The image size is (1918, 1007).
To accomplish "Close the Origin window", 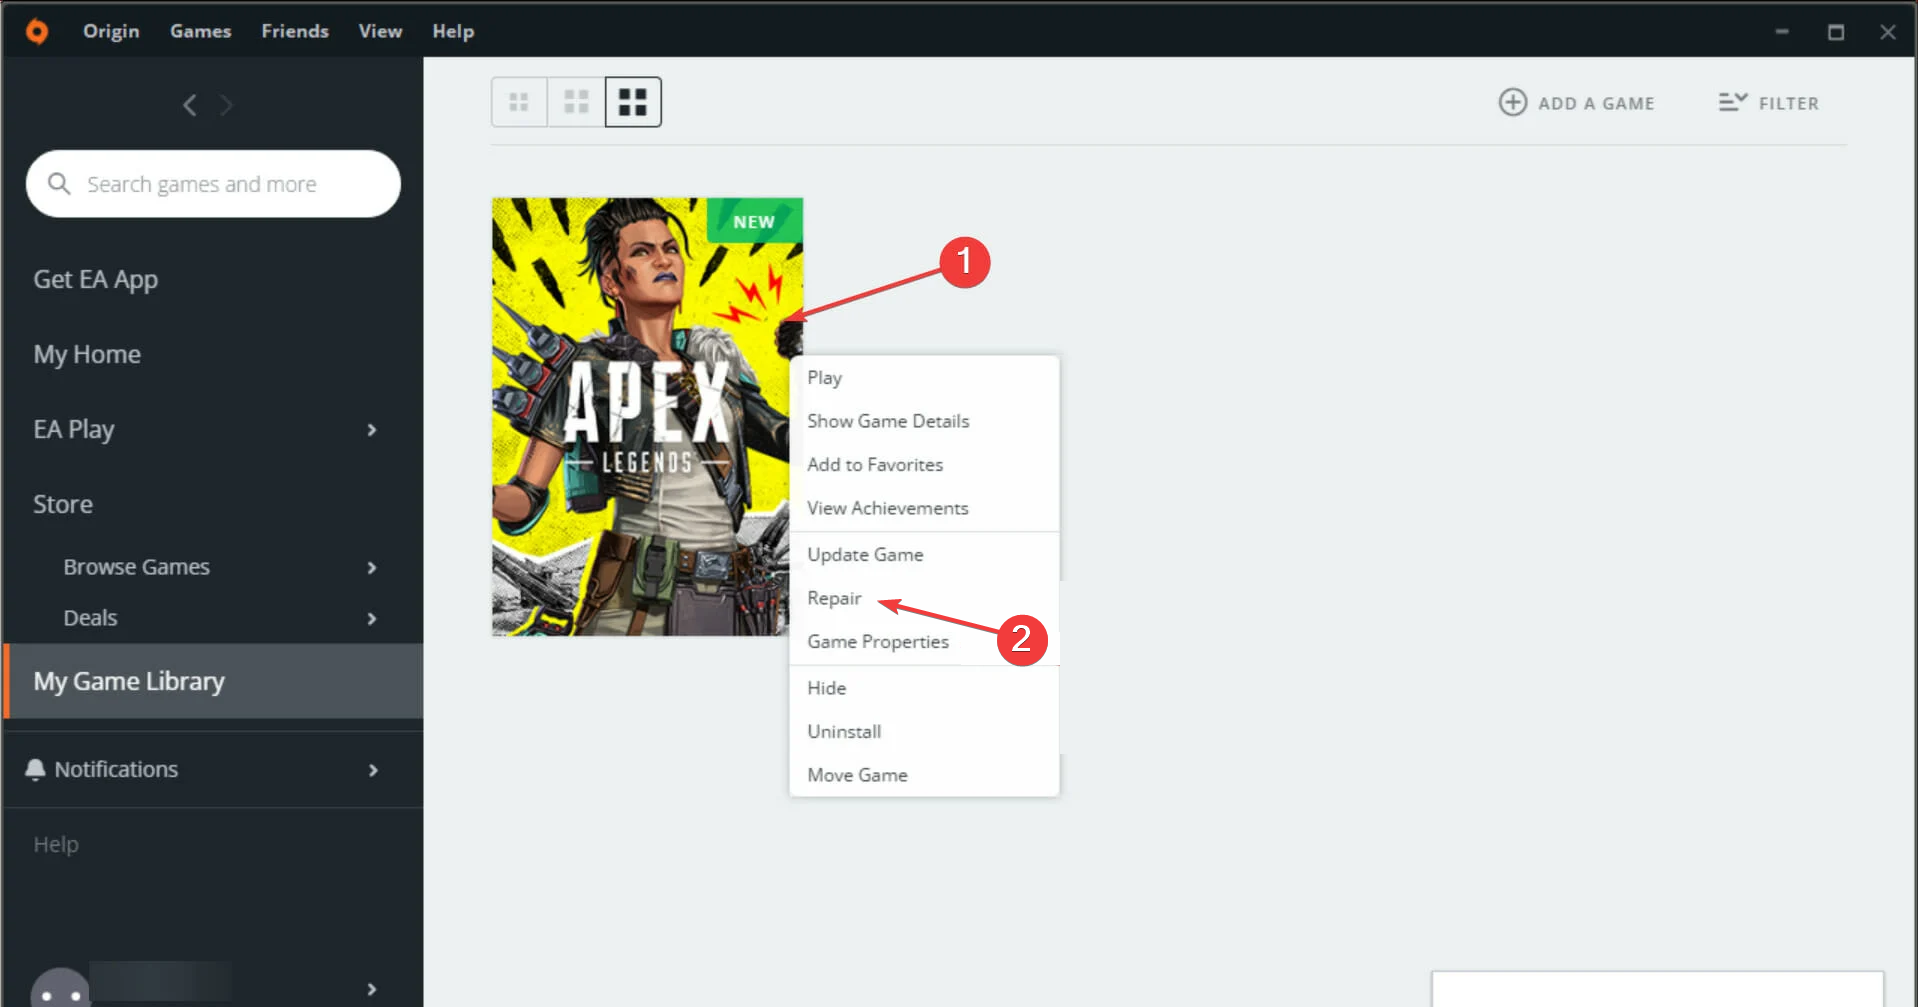I will point(1888,32).
